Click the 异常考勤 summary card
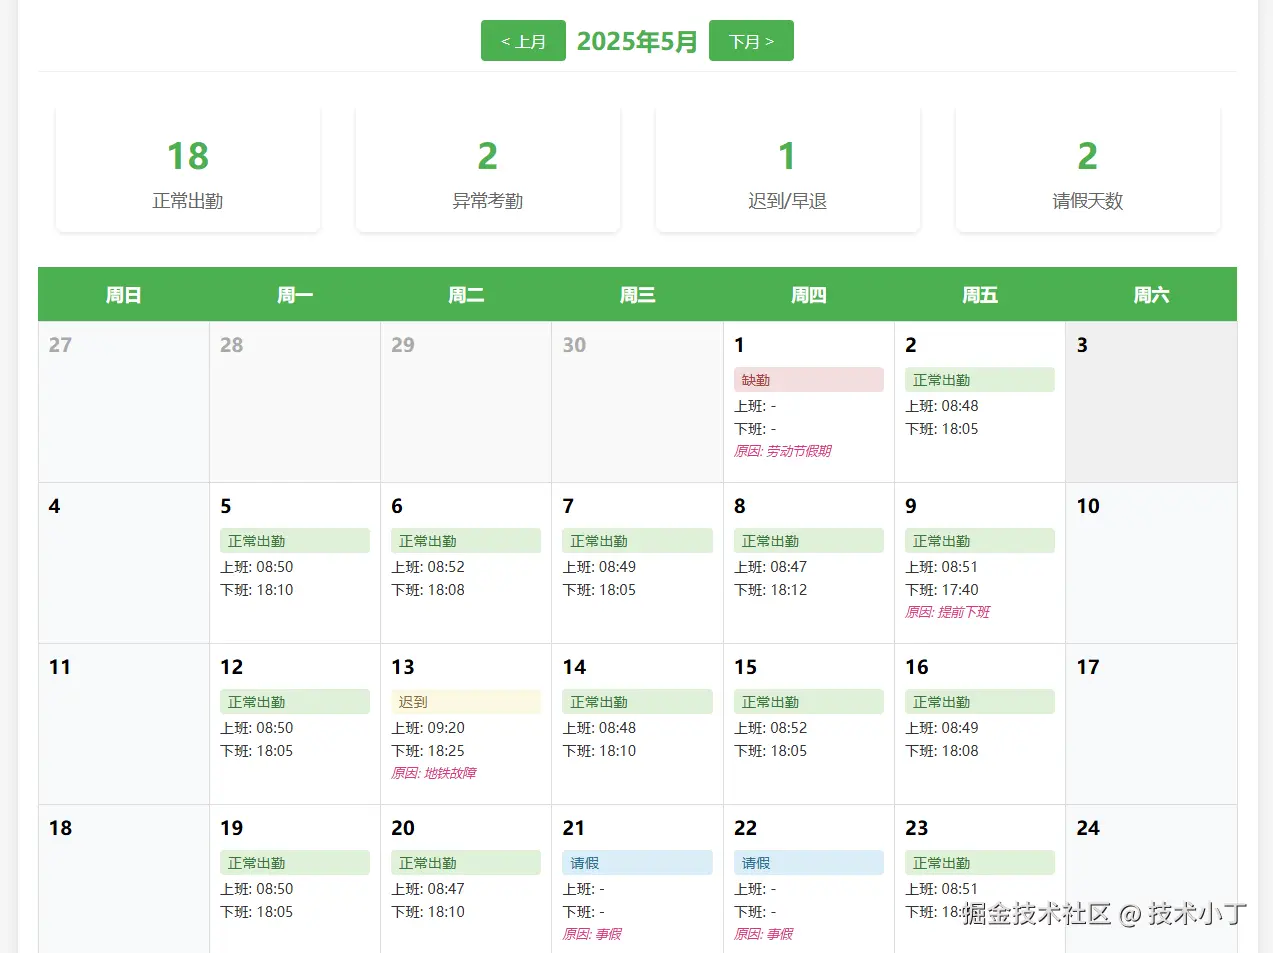Image resolution: width=1273 pixels, height=953 pixels. tap(488, 170)
